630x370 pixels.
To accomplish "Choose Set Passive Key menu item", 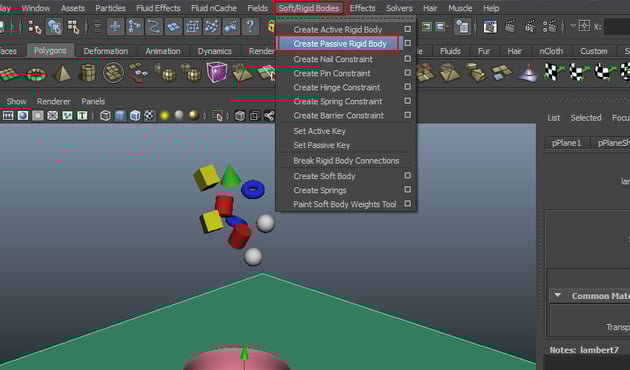I will pos(321,145).
